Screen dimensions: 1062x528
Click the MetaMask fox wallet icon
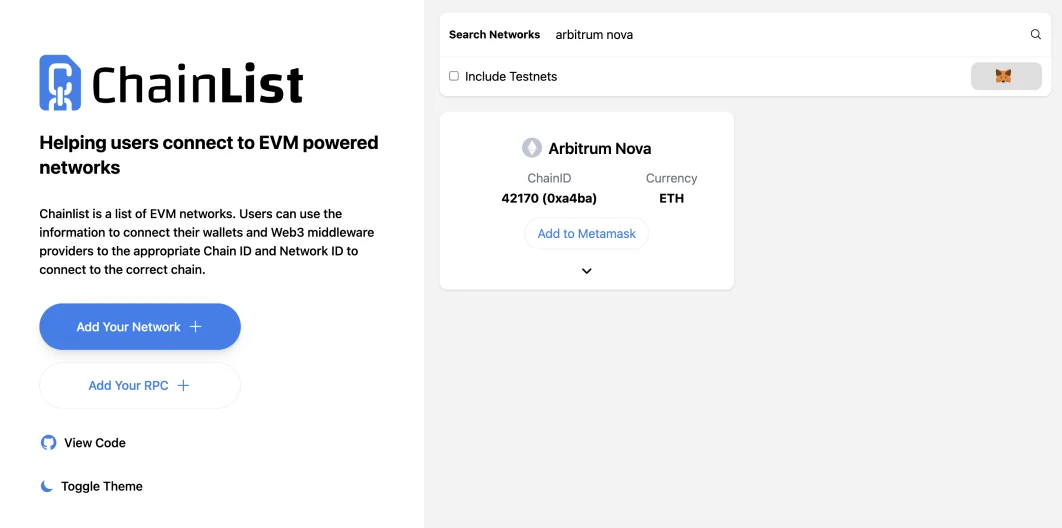click(1005, 76)
